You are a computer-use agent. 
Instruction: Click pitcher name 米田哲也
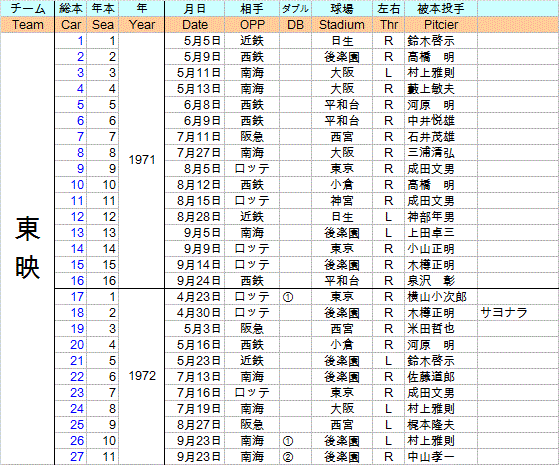coord(431,329)
